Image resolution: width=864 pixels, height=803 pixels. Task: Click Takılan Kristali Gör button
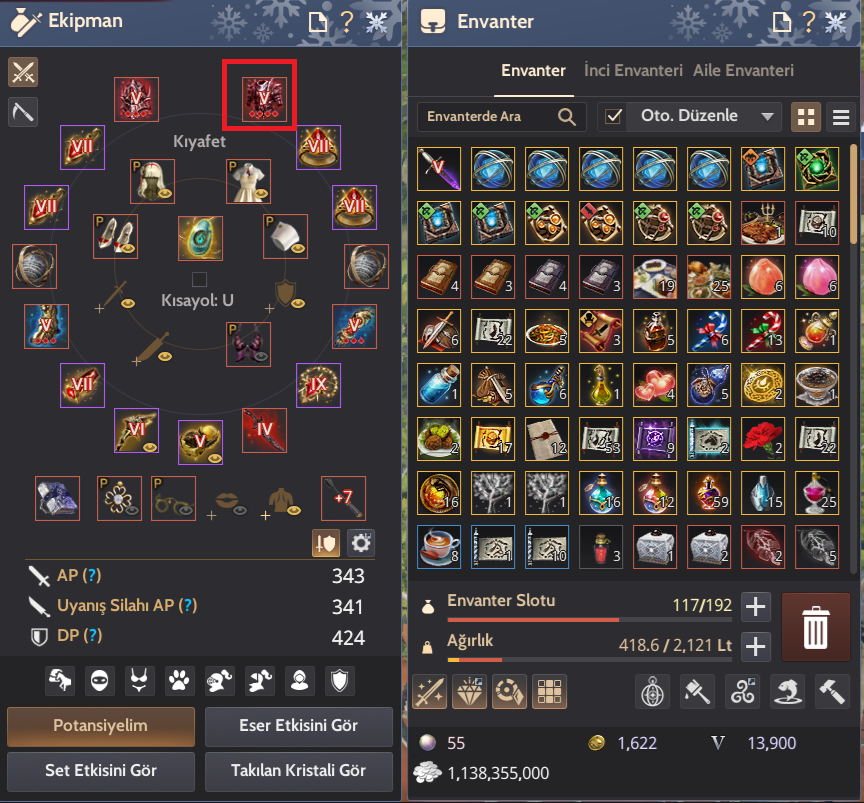(298, 770)
